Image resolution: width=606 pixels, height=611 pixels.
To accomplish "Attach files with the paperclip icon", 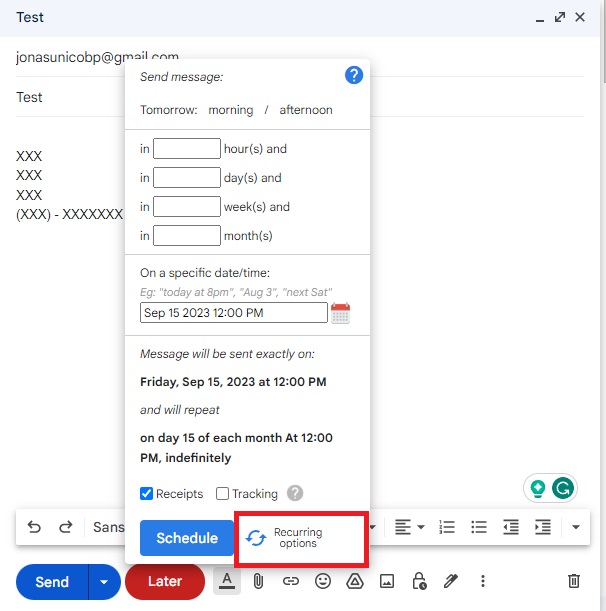I will [x=258, y=581].
